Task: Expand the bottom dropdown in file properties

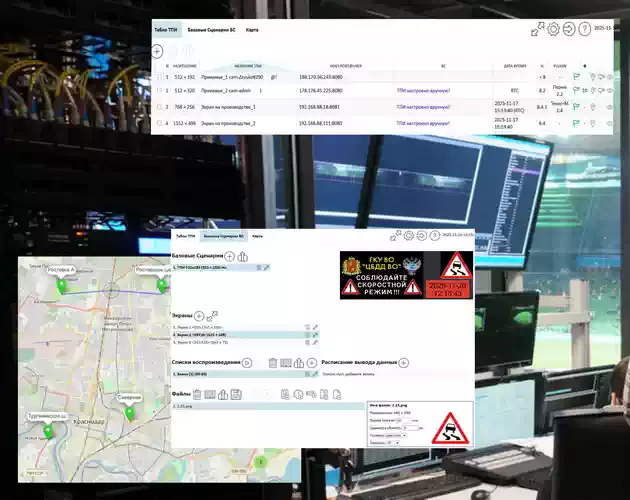Action: click(393, 442)
